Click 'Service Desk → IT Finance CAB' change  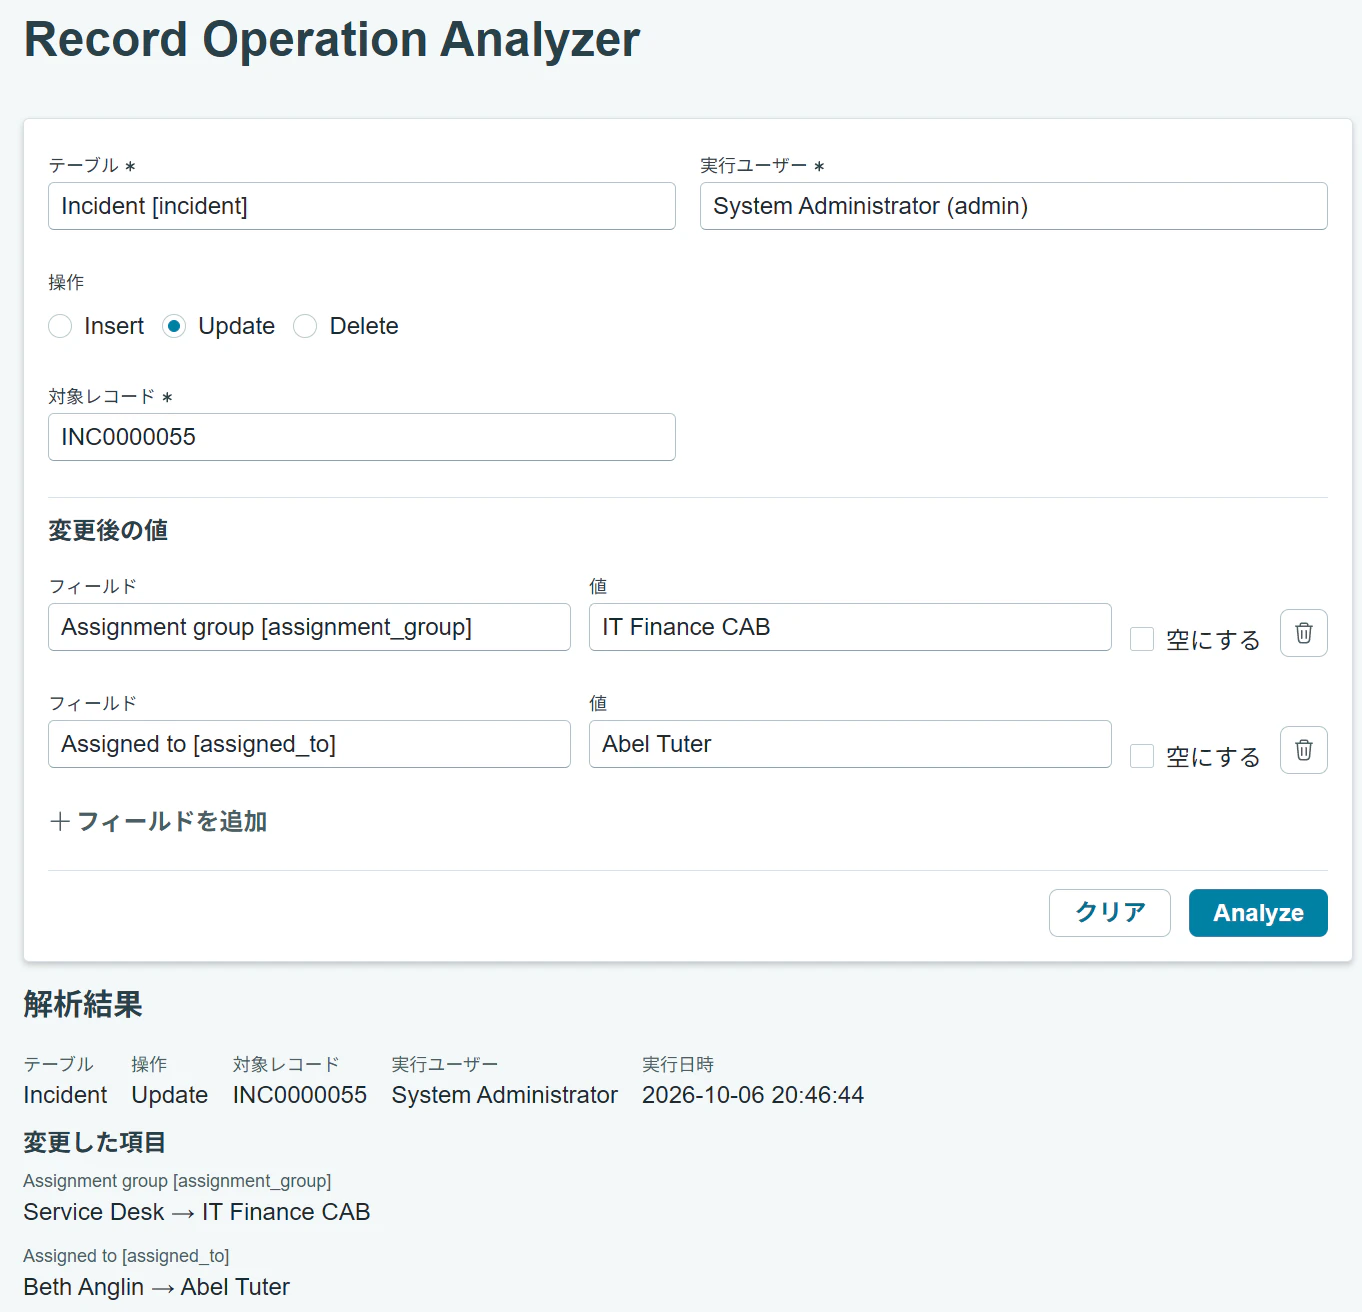point(197,1212)
